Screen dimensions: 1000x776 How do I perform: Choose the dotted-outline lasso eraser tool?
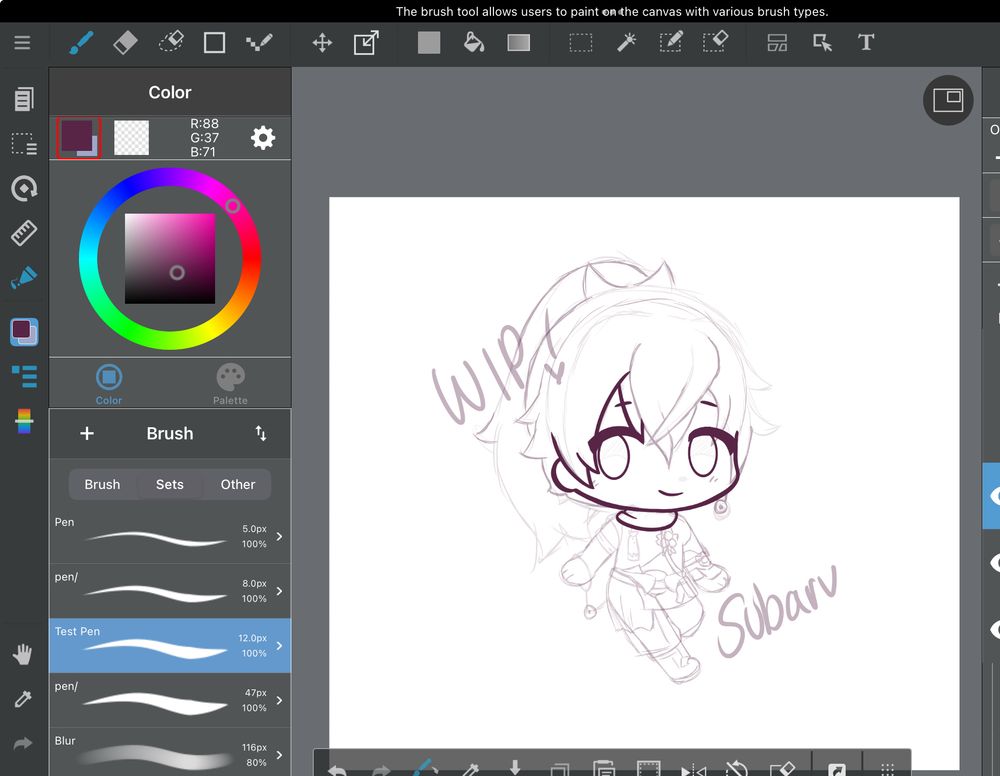pyautogui.click(x=170, y=43)
